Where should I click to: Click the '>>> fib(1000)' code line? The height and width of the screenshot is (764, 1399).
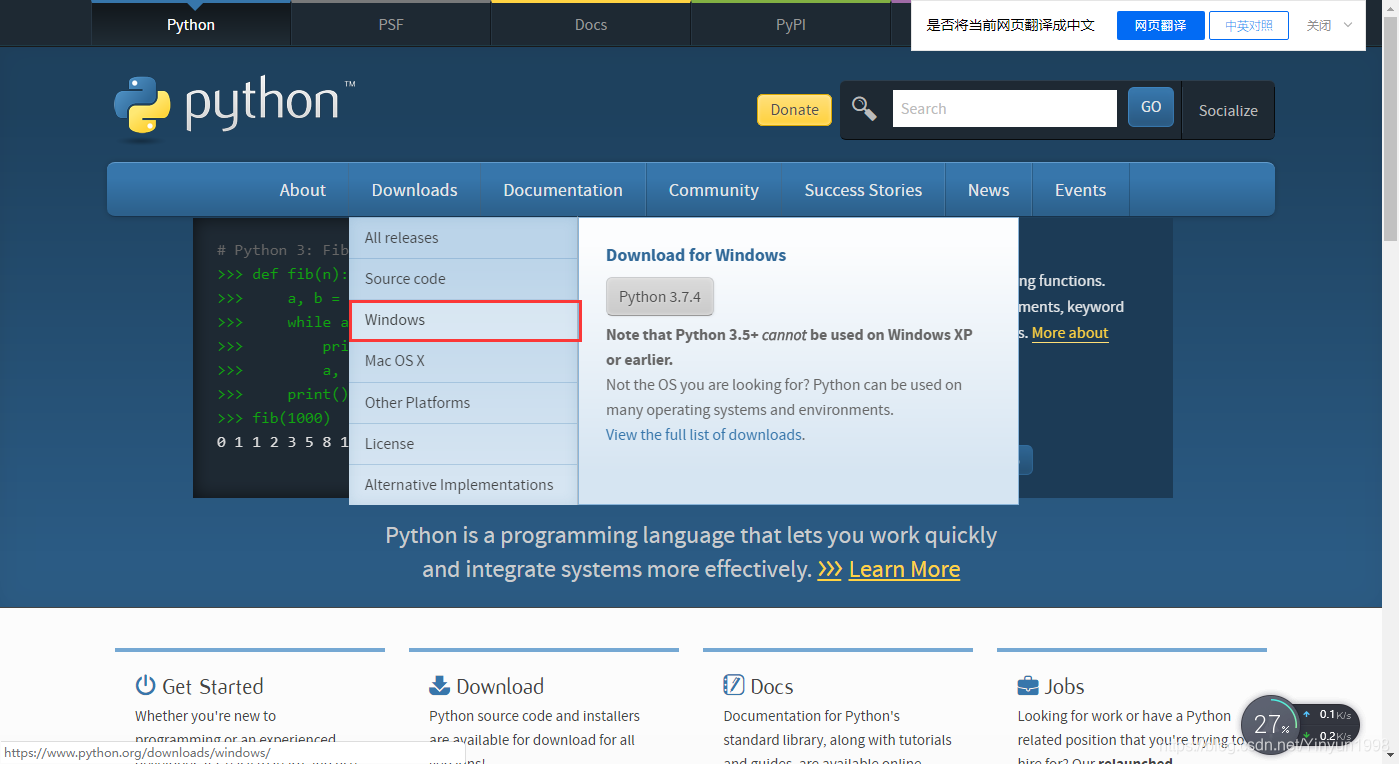[273, 417]
